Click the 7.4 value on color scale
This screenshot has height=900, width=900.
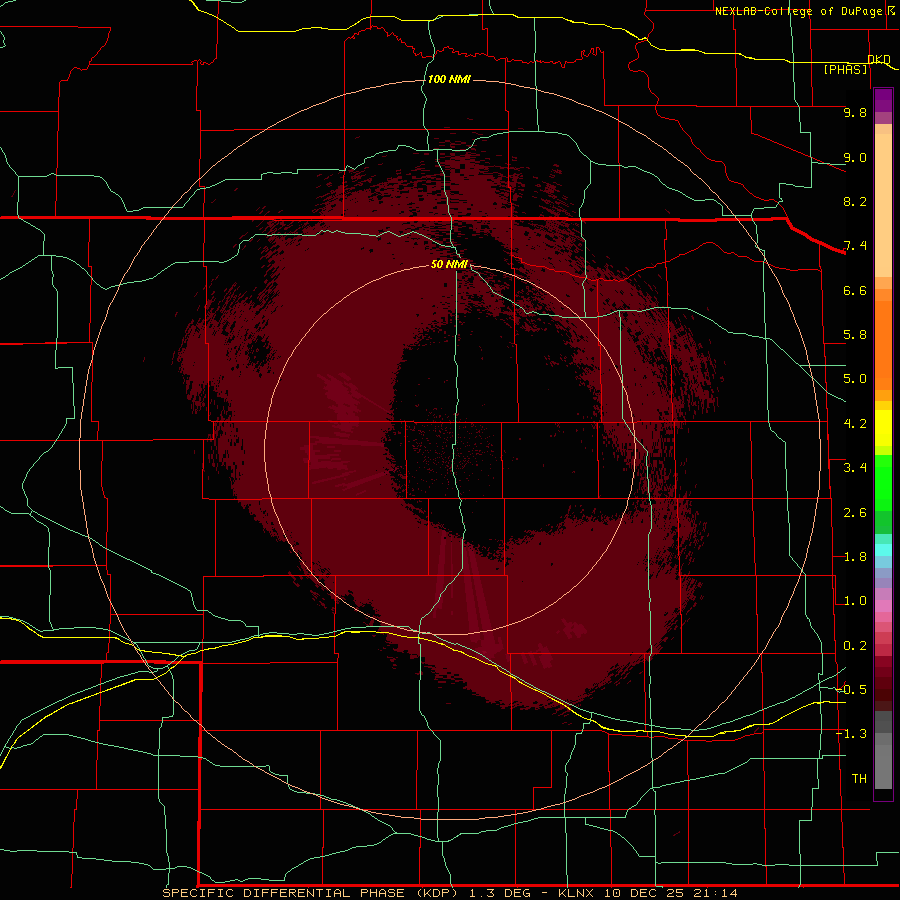pos(855,246)
